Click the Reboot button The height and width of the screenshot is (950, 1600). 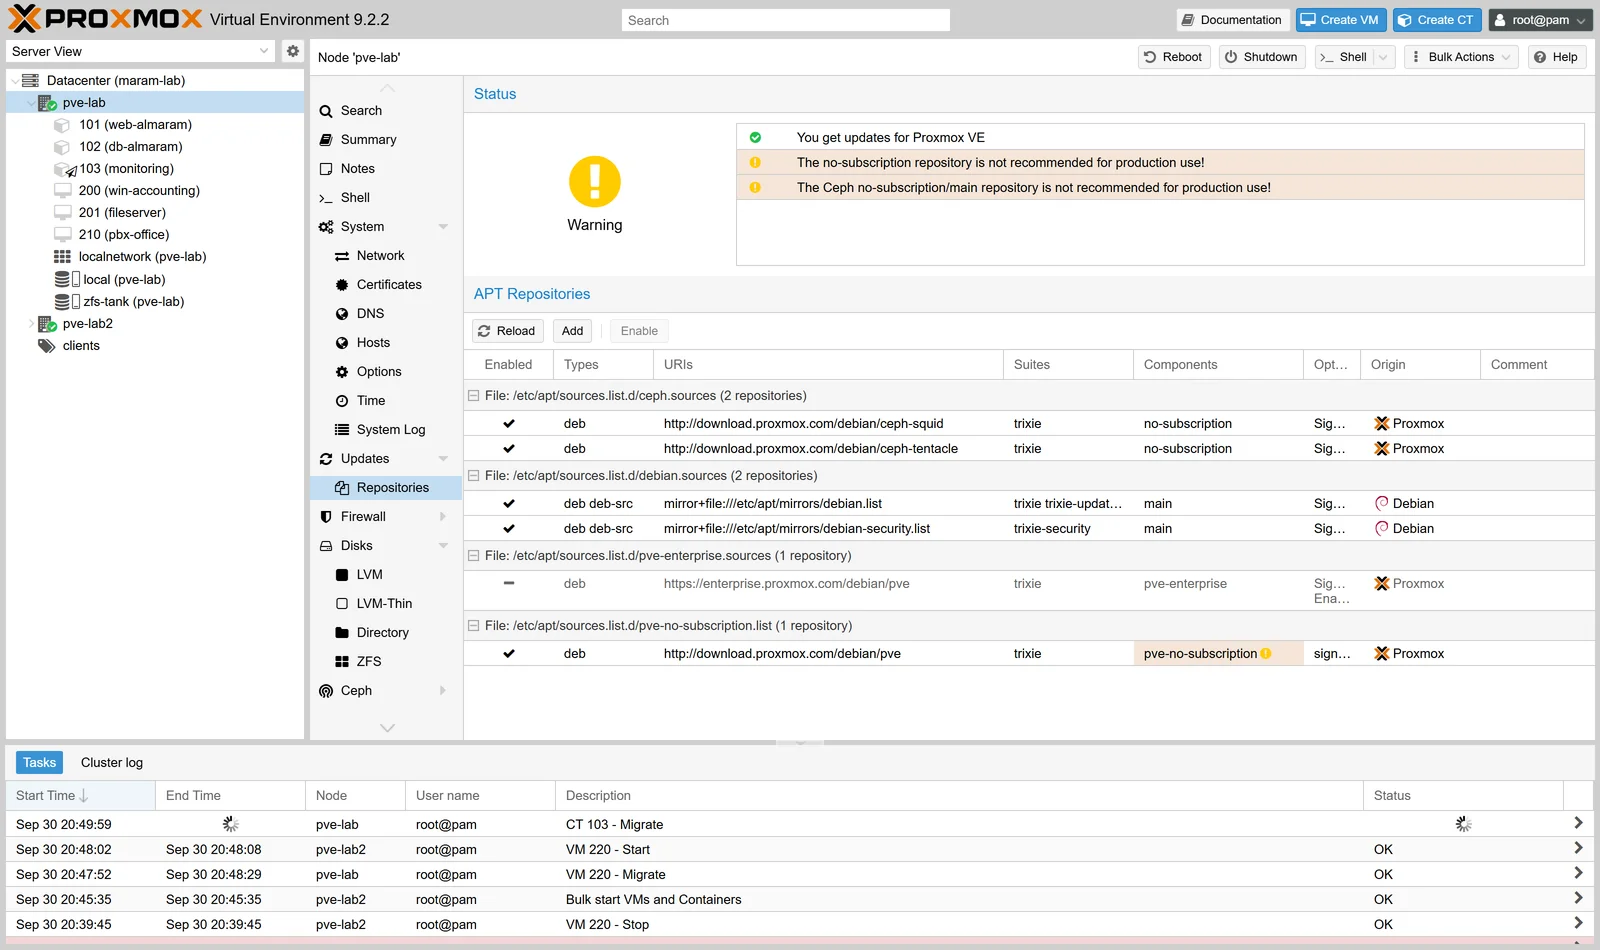coord(1174,57)
